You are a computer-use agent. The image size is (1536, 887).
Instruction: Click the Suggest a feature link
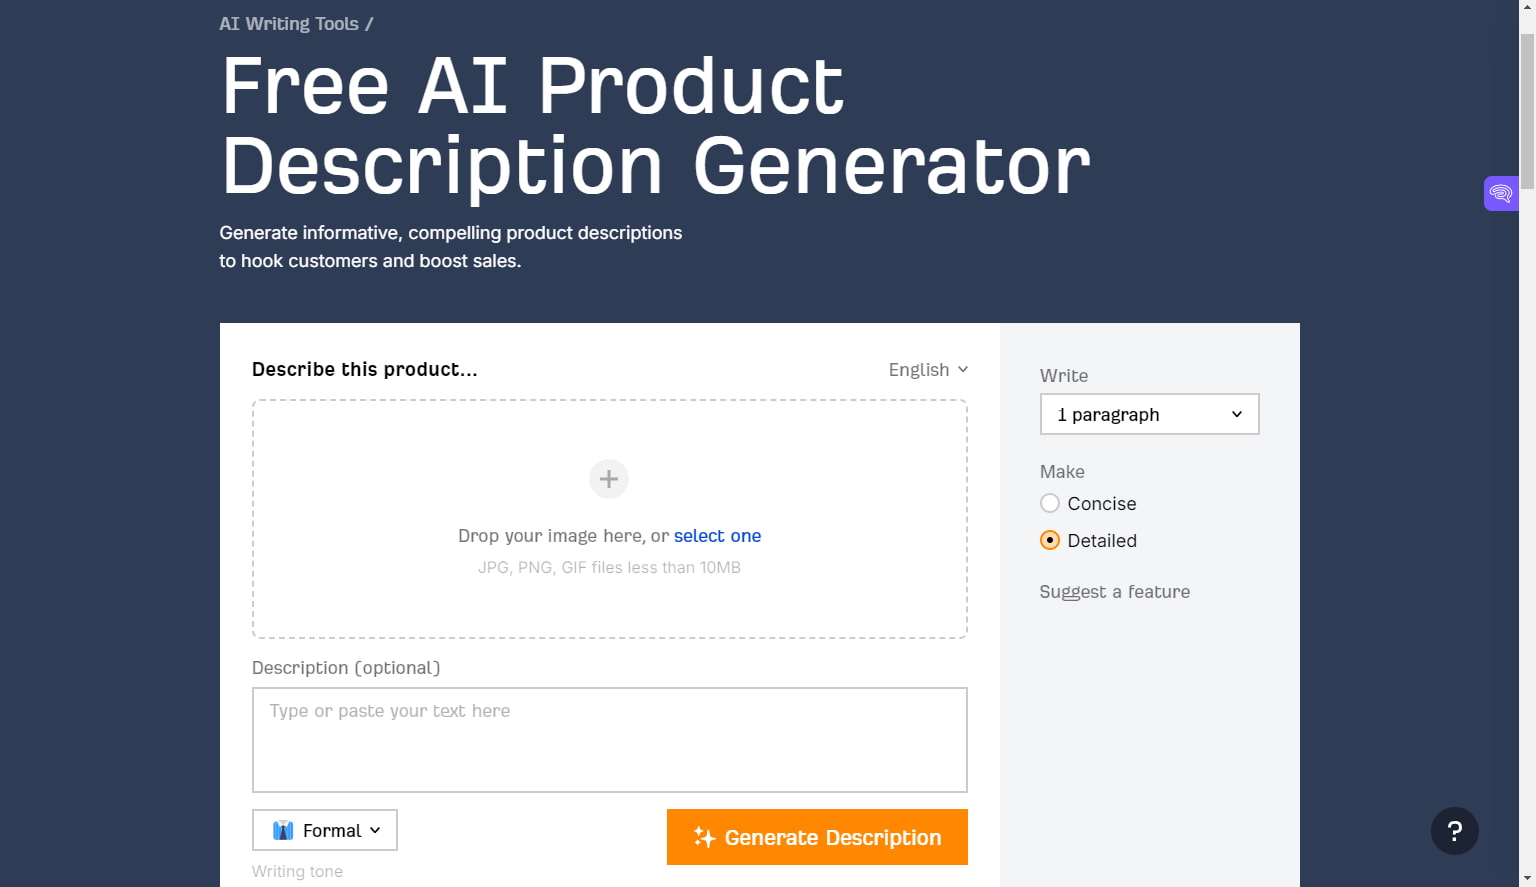[x=1114, y=591]
